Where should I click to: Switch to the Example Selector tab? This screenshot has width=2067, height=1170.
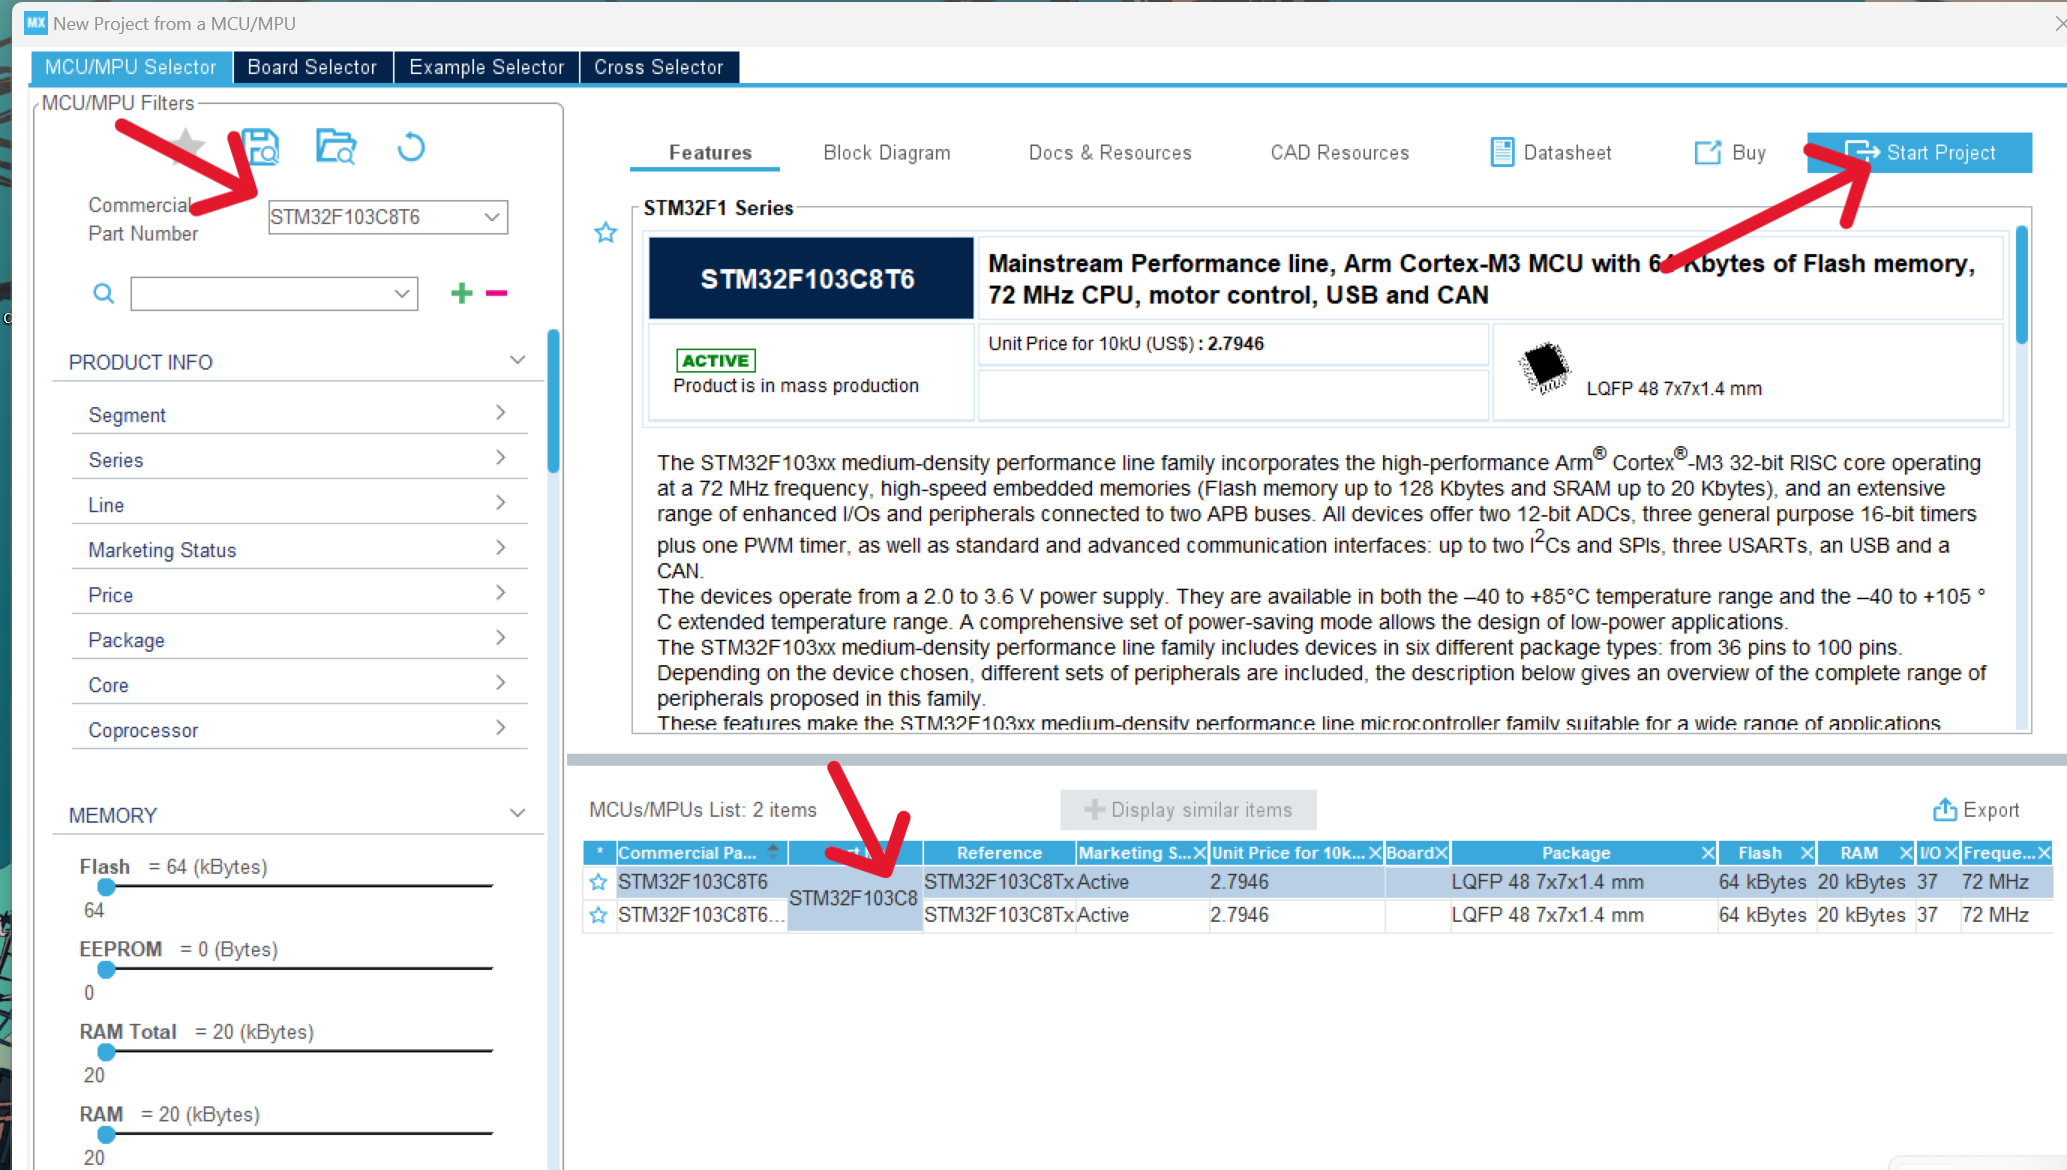coord(486,67)
